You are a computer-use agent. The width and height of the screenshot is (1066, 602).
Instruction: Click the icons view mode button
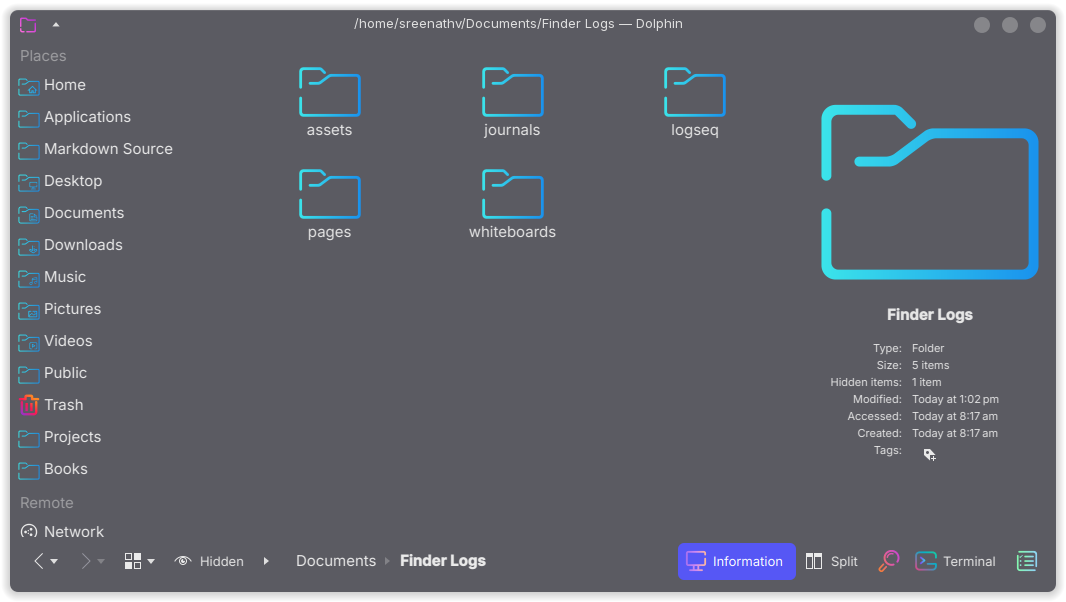pyautogui.click(x=133, y=561)
